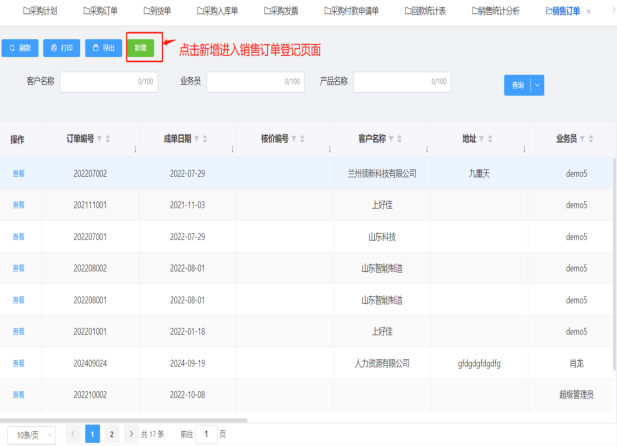Select page 2 in pagination
The width and height of the screenshot is (617, 446).
click(x=112, y=434)
